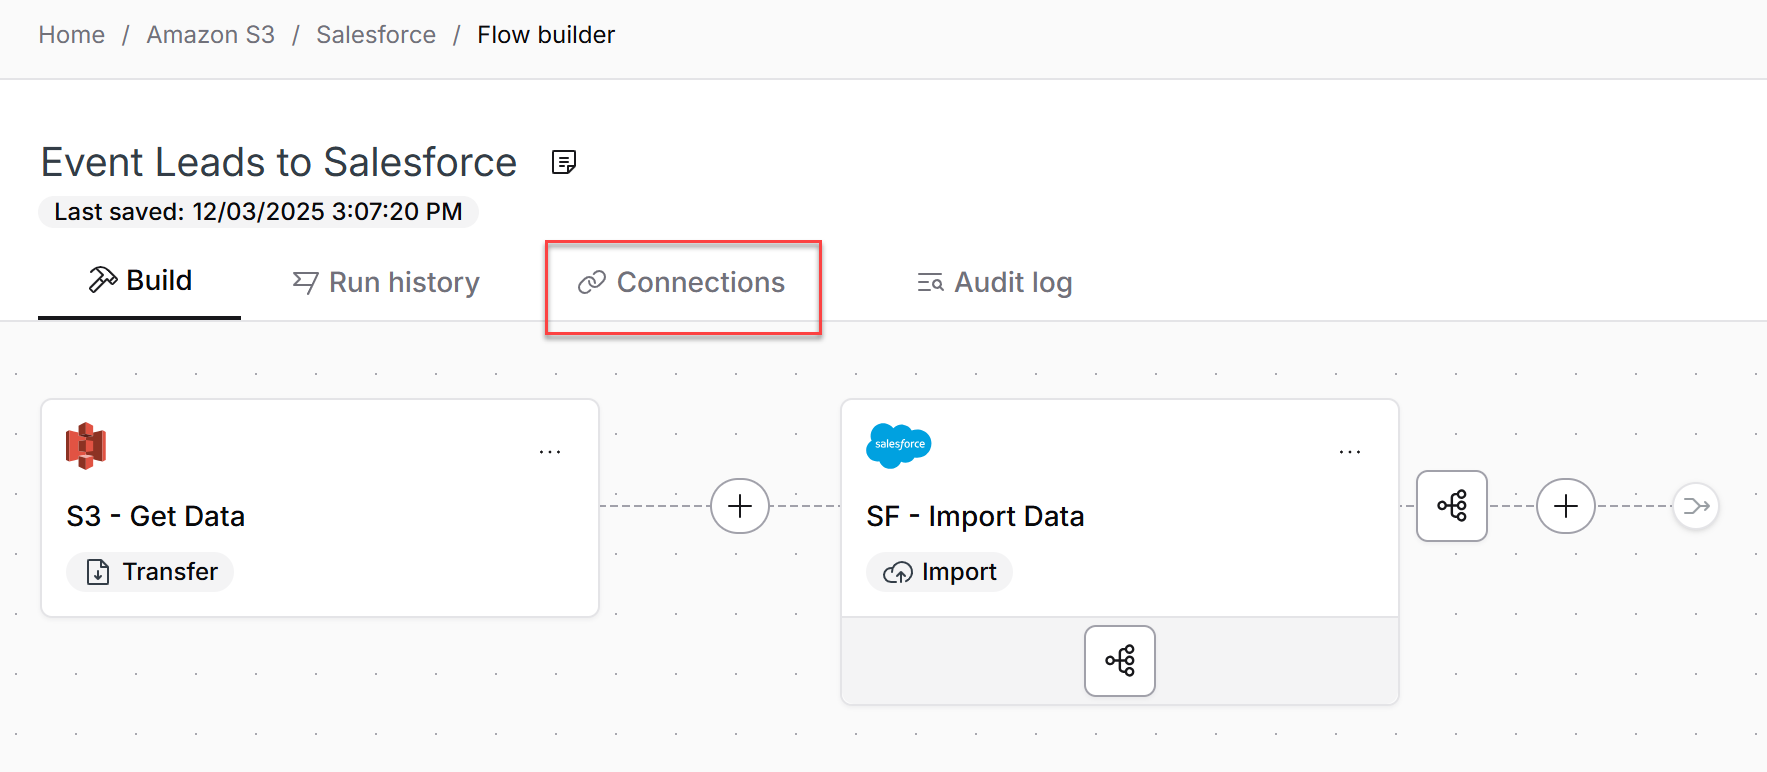Open the flow notes icon beside title
The height and width of the screenshot is (772, 1767).
[564, 162]
